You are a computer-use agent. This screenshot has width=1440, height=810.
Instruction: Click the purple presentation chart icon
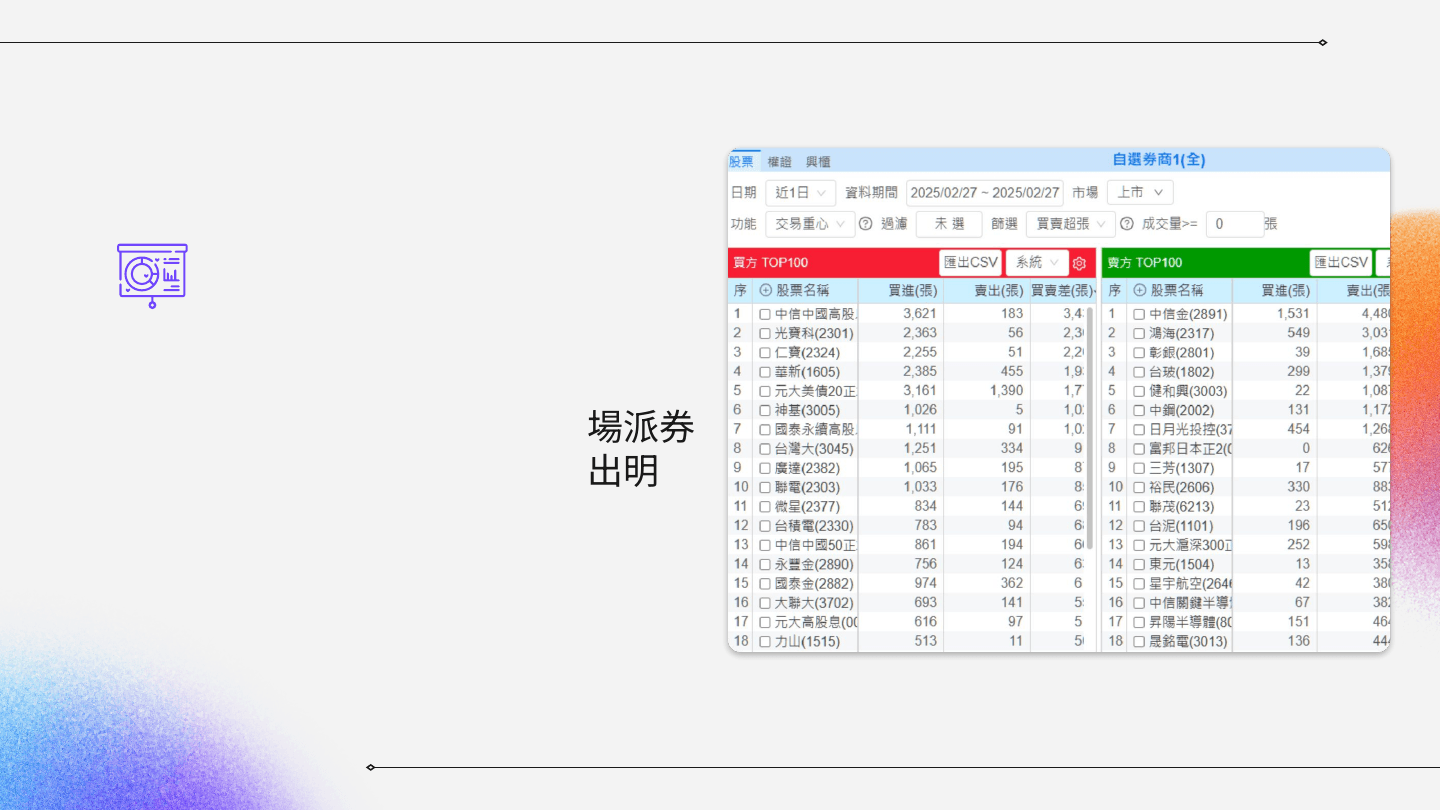tap(152, 275)
